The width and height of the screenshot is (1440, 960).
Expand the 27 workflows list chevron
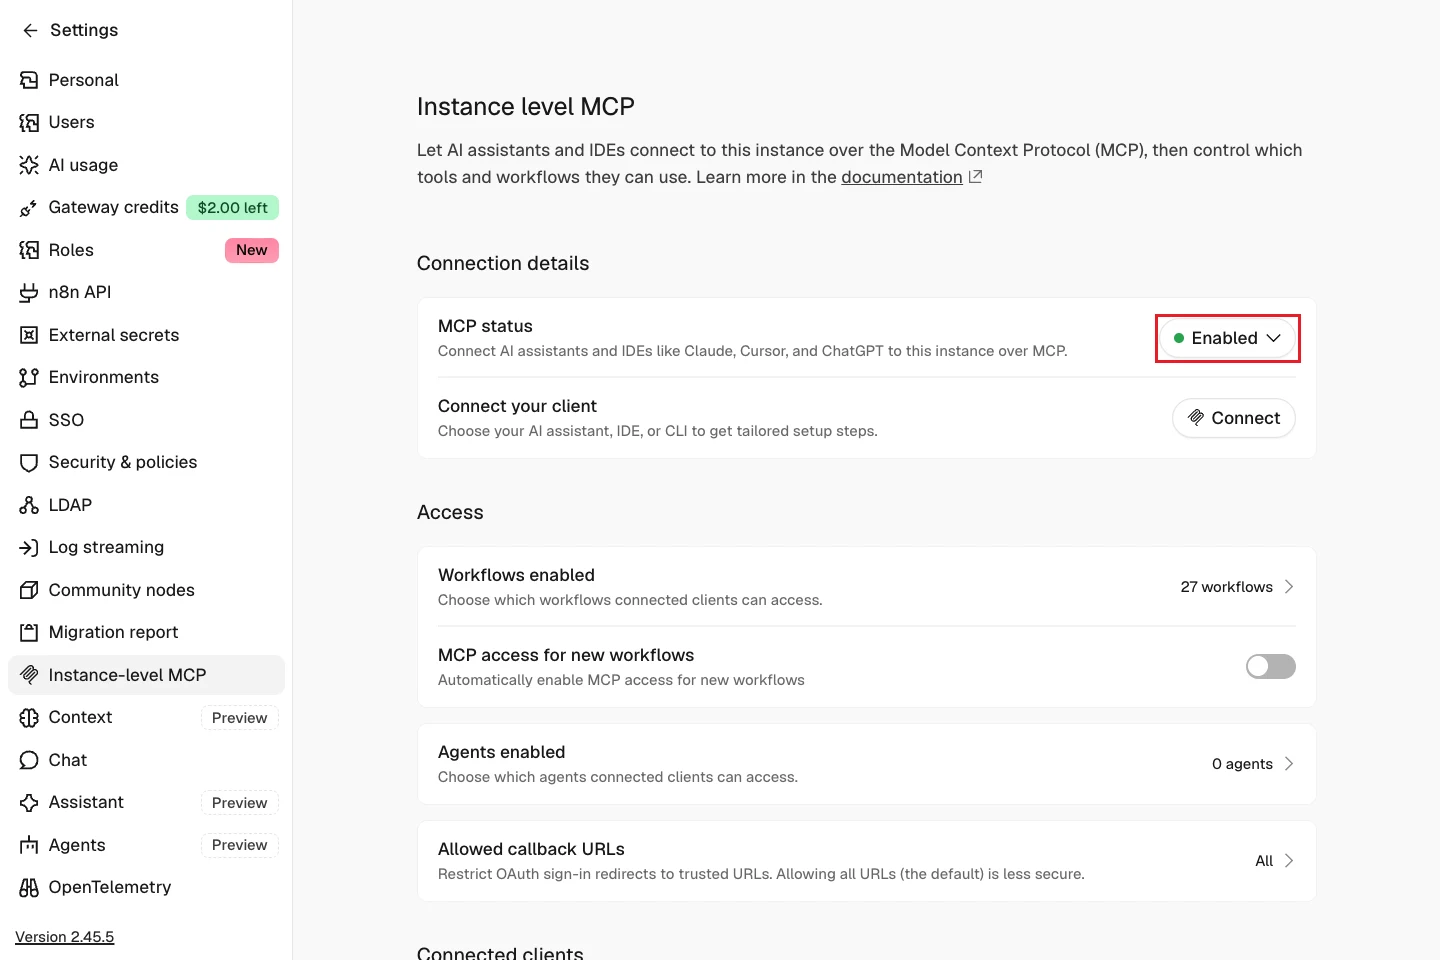point(1289,587)
